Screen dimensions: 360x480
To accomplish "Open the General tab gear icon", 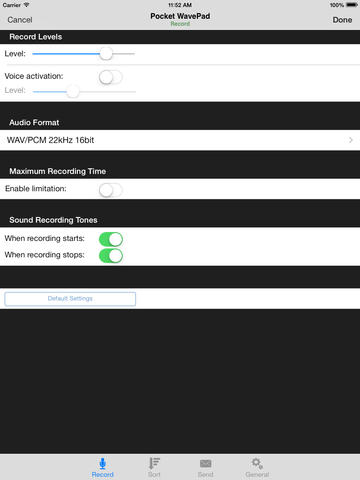I will [x=257, y=463].
